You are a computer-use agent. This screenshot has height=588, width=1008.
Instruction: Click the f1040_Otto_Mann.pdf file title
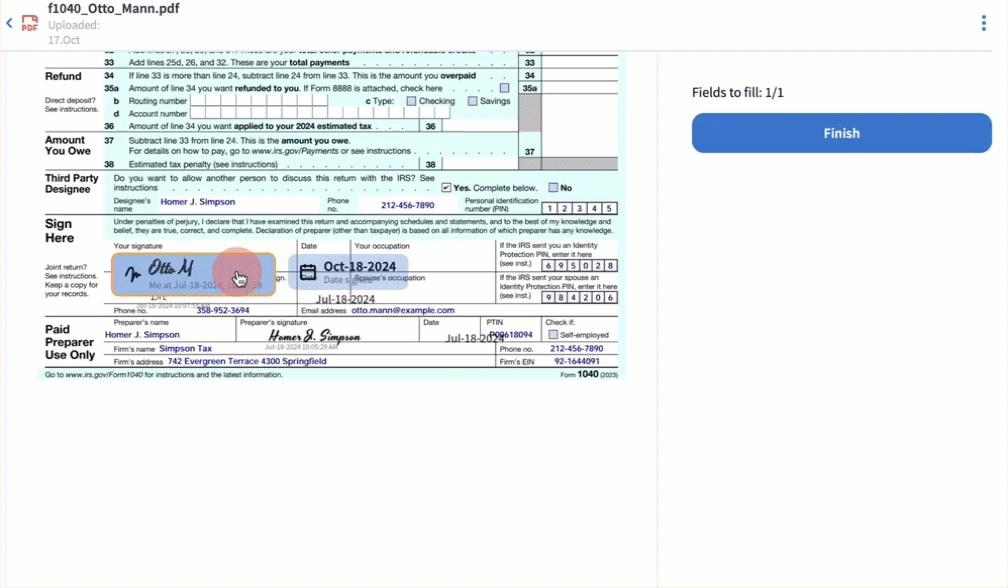[x=113, y=8]
